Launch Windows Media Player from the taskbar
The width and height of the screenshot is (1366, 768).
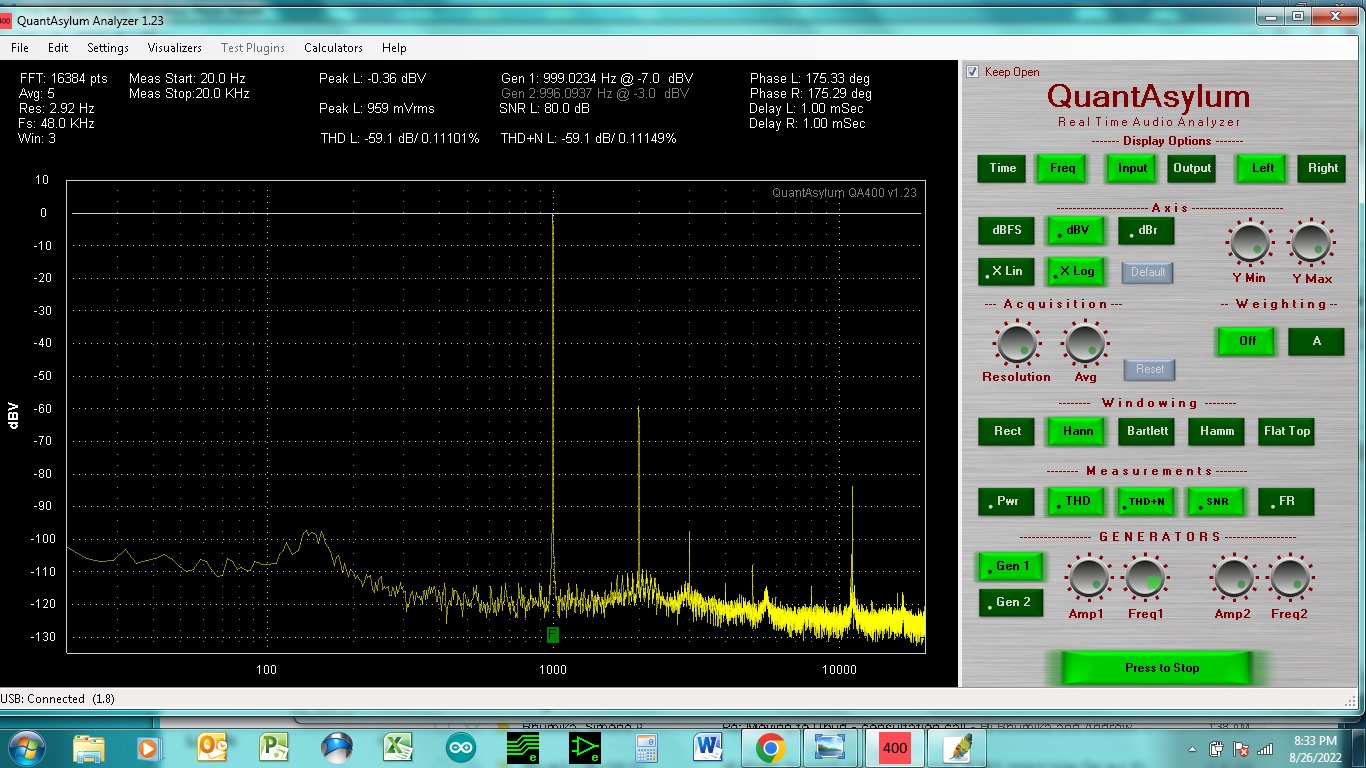(148, 747)
